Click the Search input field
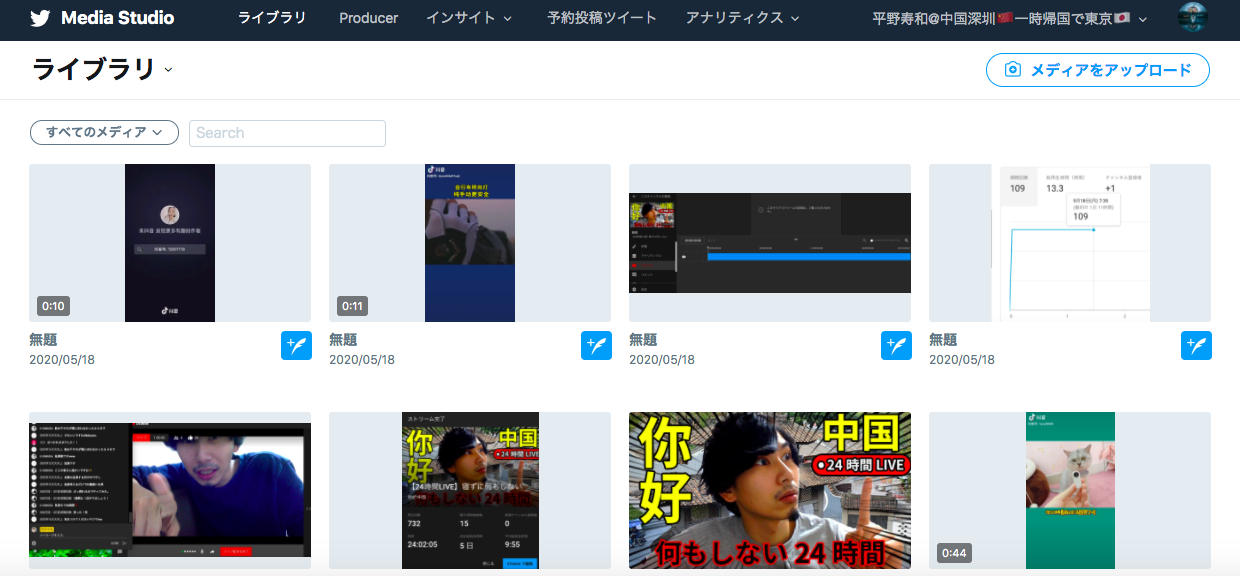 [287, 133]
